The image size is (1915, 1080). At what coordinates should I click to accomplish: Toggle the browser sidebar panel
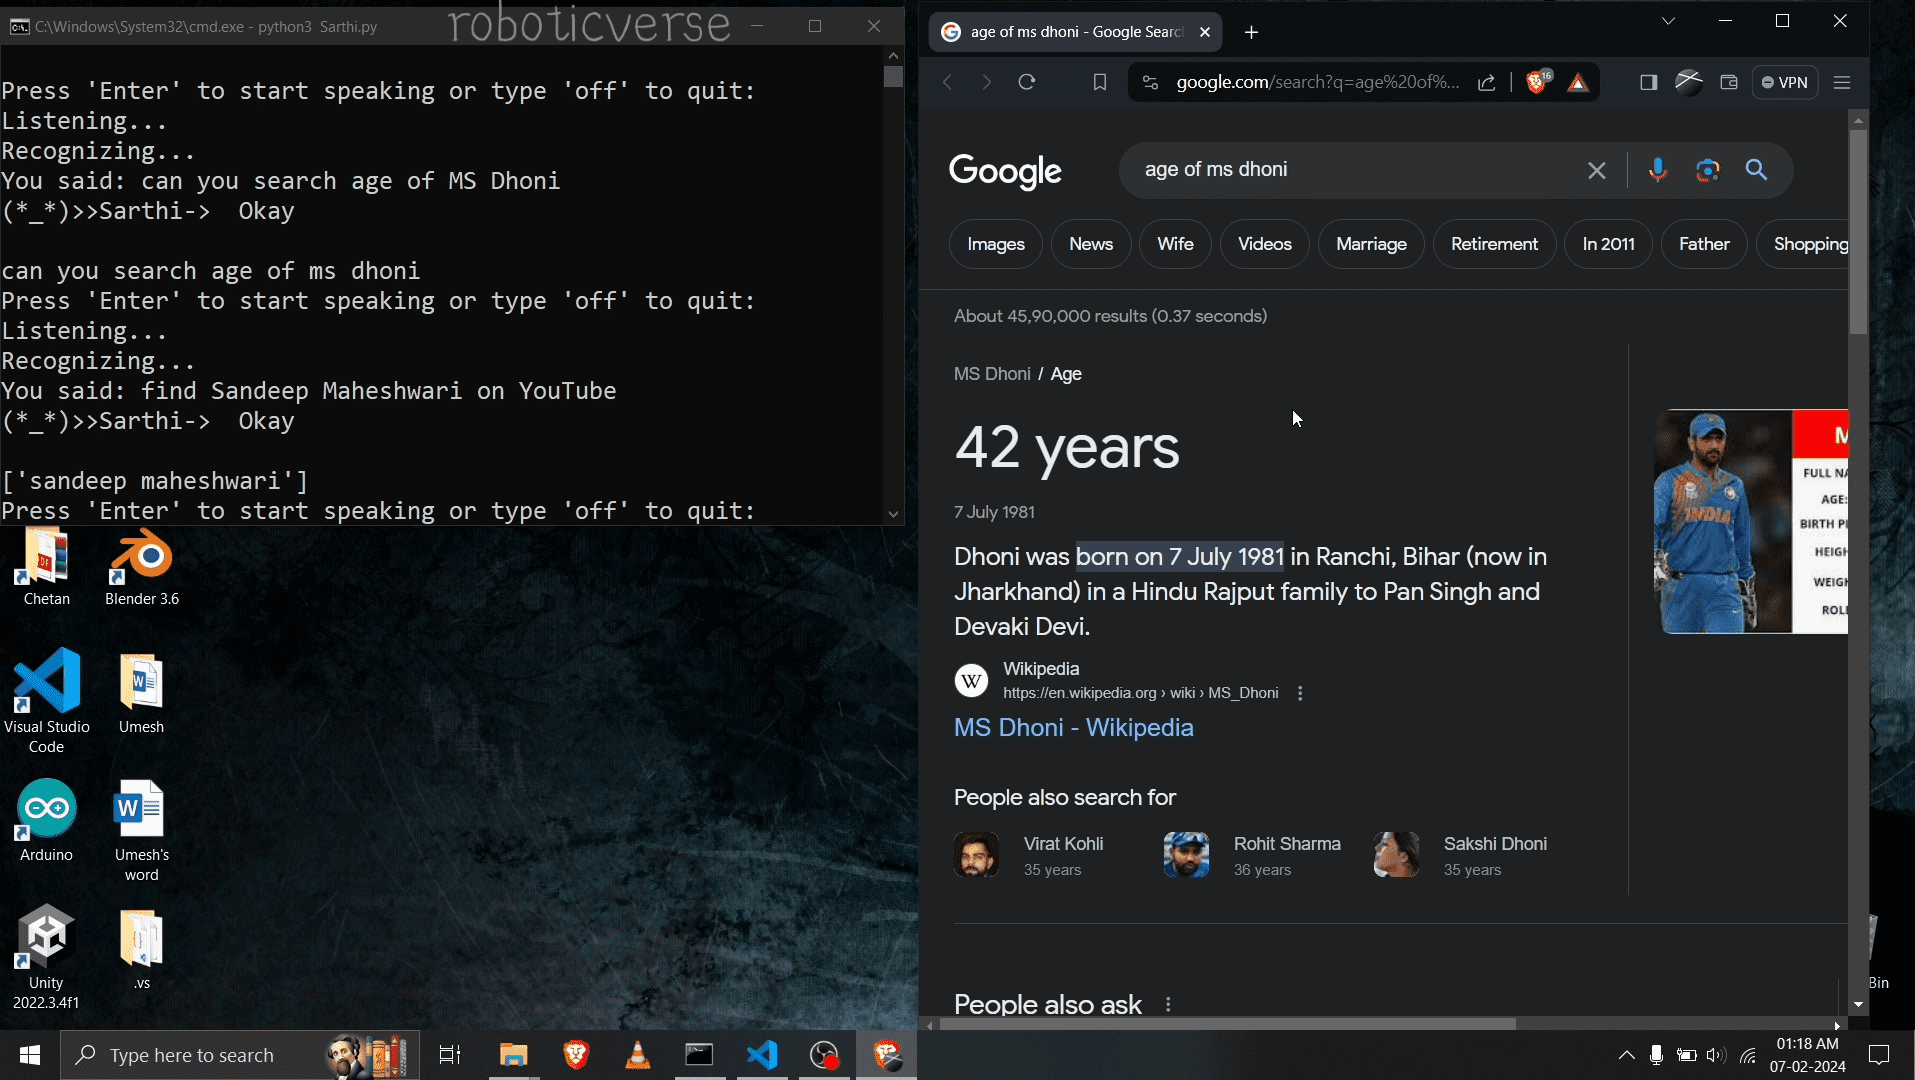tap(1648, 83)
